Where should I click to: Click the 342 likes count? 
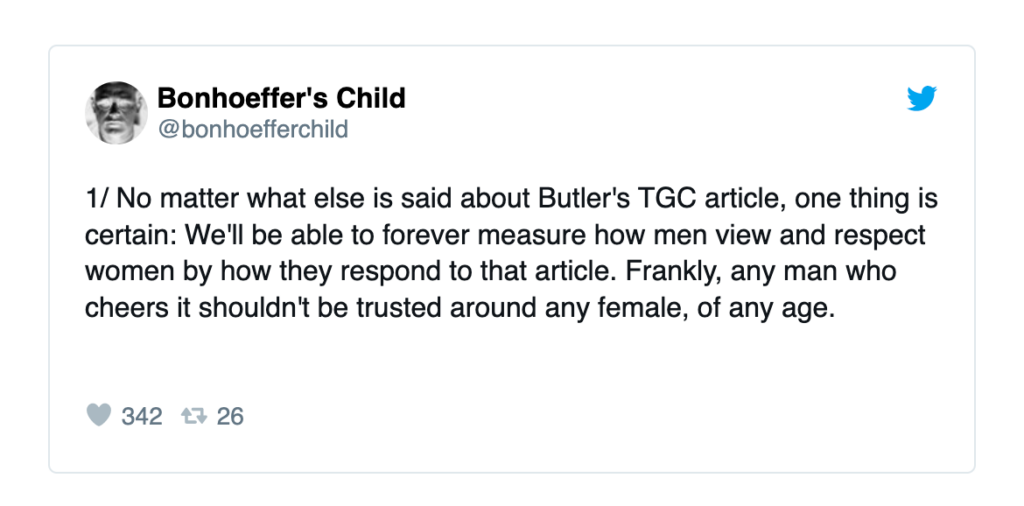click(142, 416)
